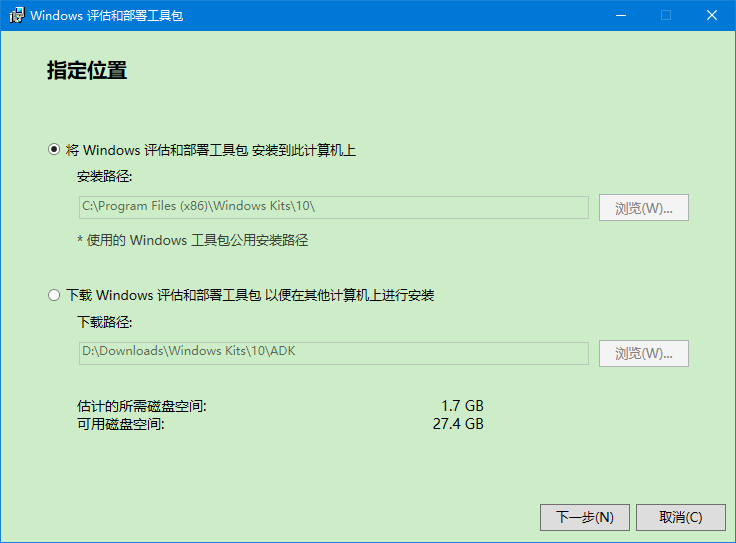Click 浏览(W)... button beside download path
The image size is (736, 543).
[644, 353]
